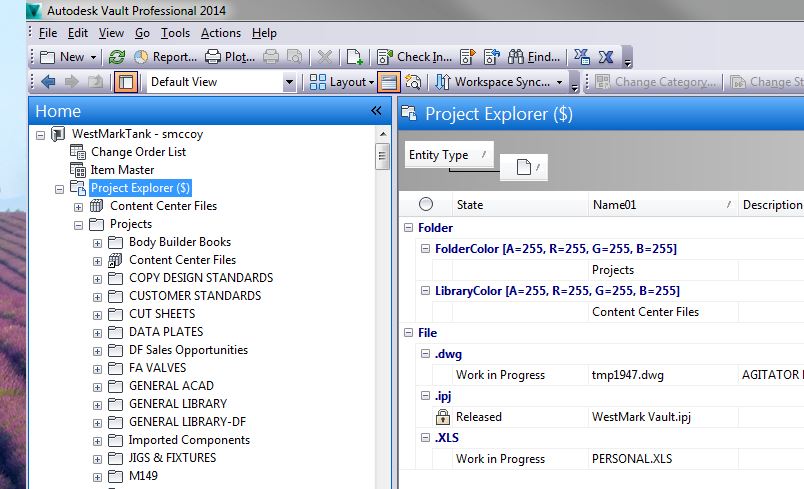Click the Plot printer button
Screen dimensions: 804x489
pos(230,57)
